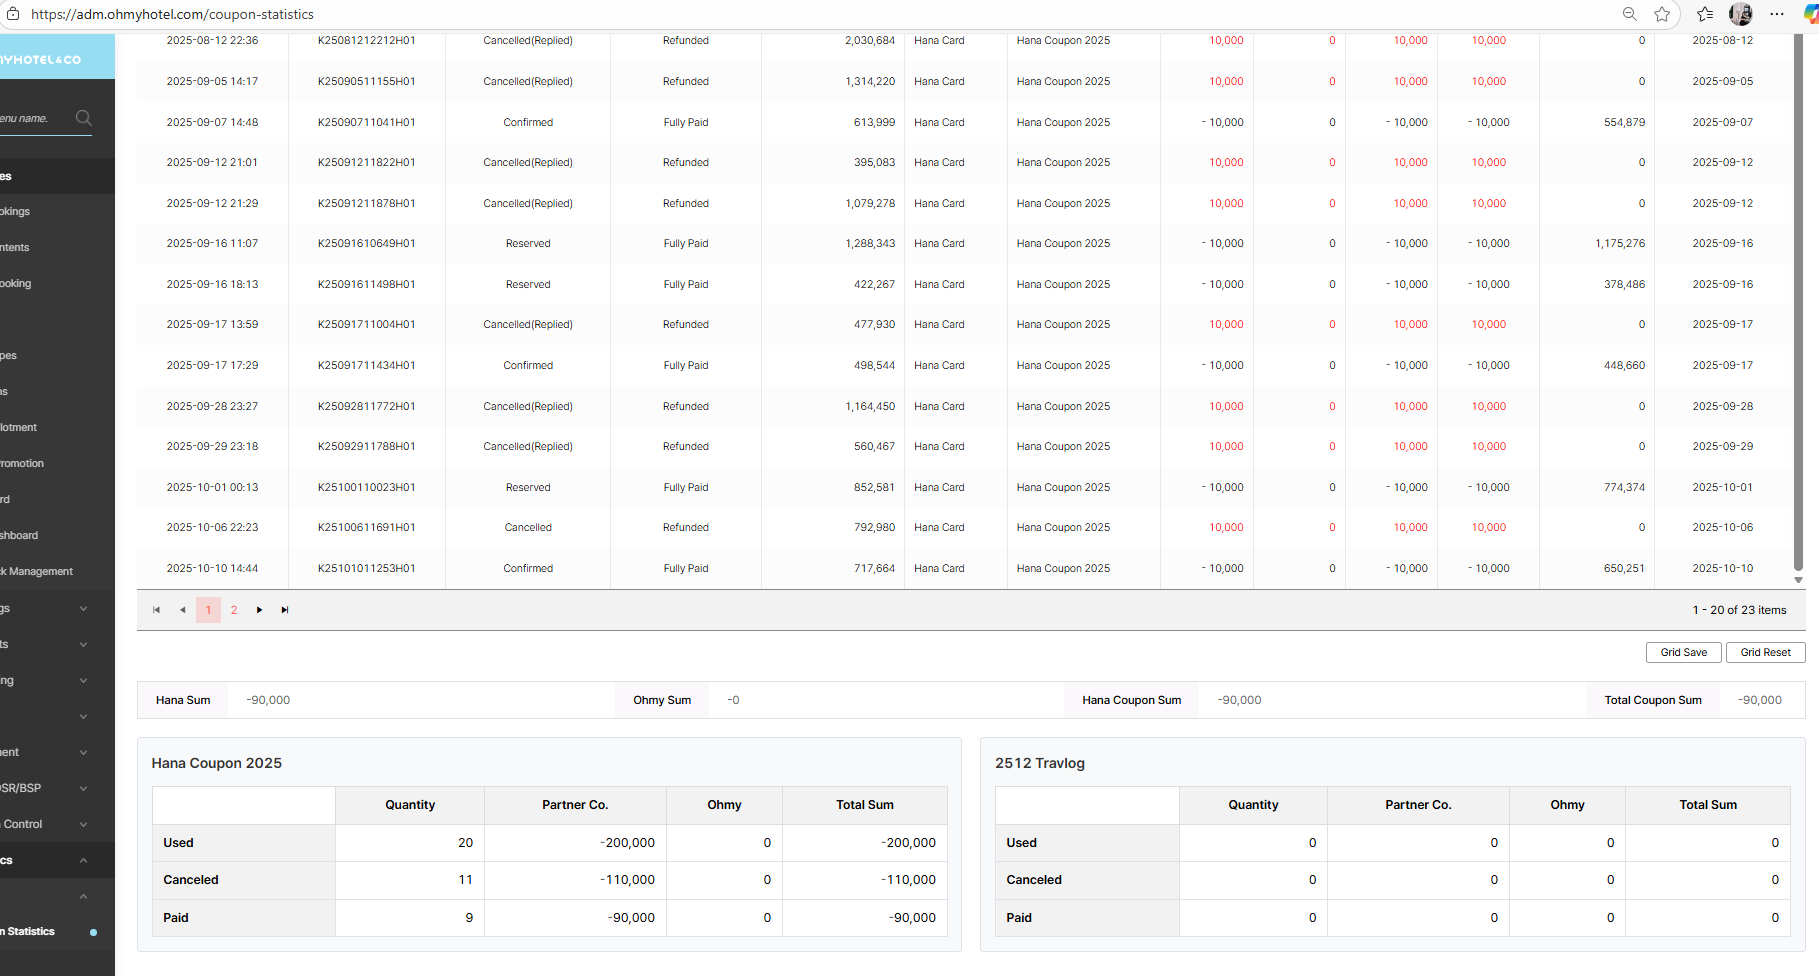Viewport: 1819px width, 976px height.
Task: Click the Grid Reset button
Action: (x=1765, y=652)
